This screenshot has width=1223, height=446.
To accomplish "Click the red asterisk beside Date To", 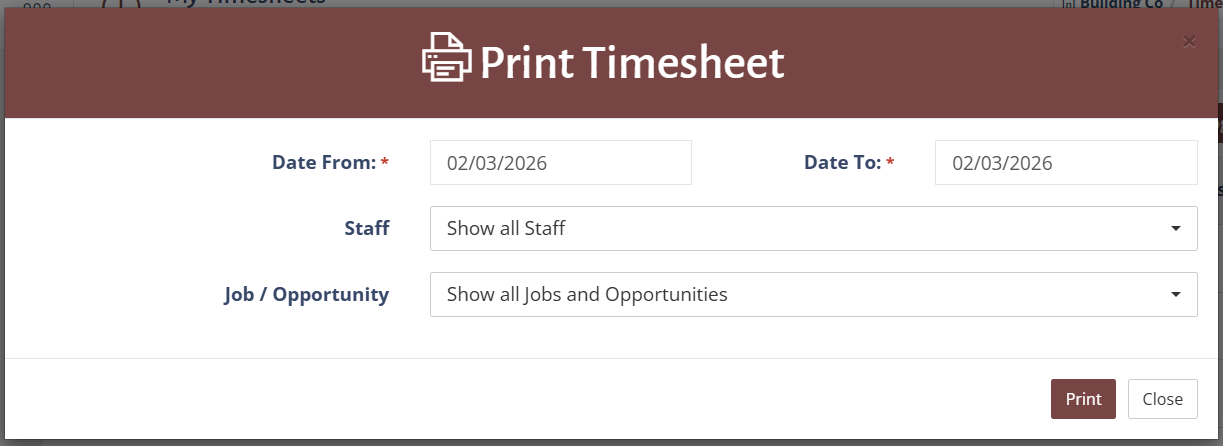I will (890, 162).
